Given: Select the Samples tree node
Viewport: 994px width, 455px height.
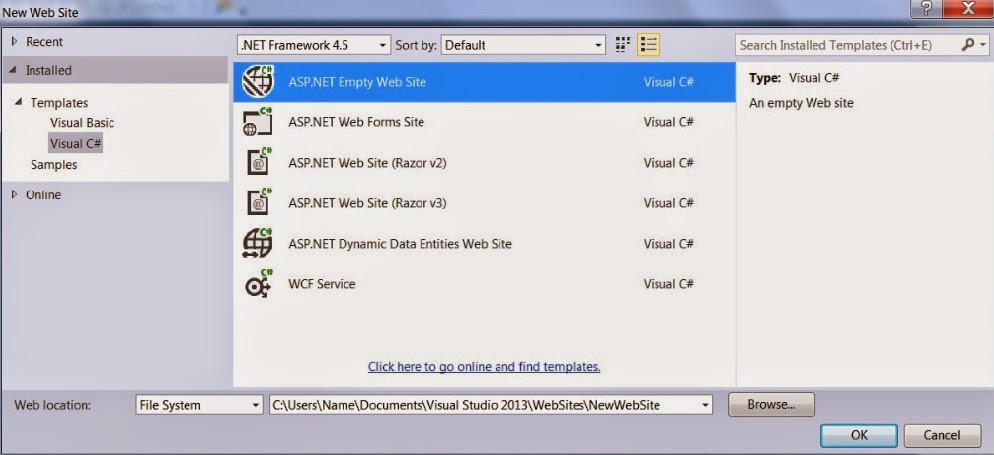Looking at the screenshot, I should [54, 165].
